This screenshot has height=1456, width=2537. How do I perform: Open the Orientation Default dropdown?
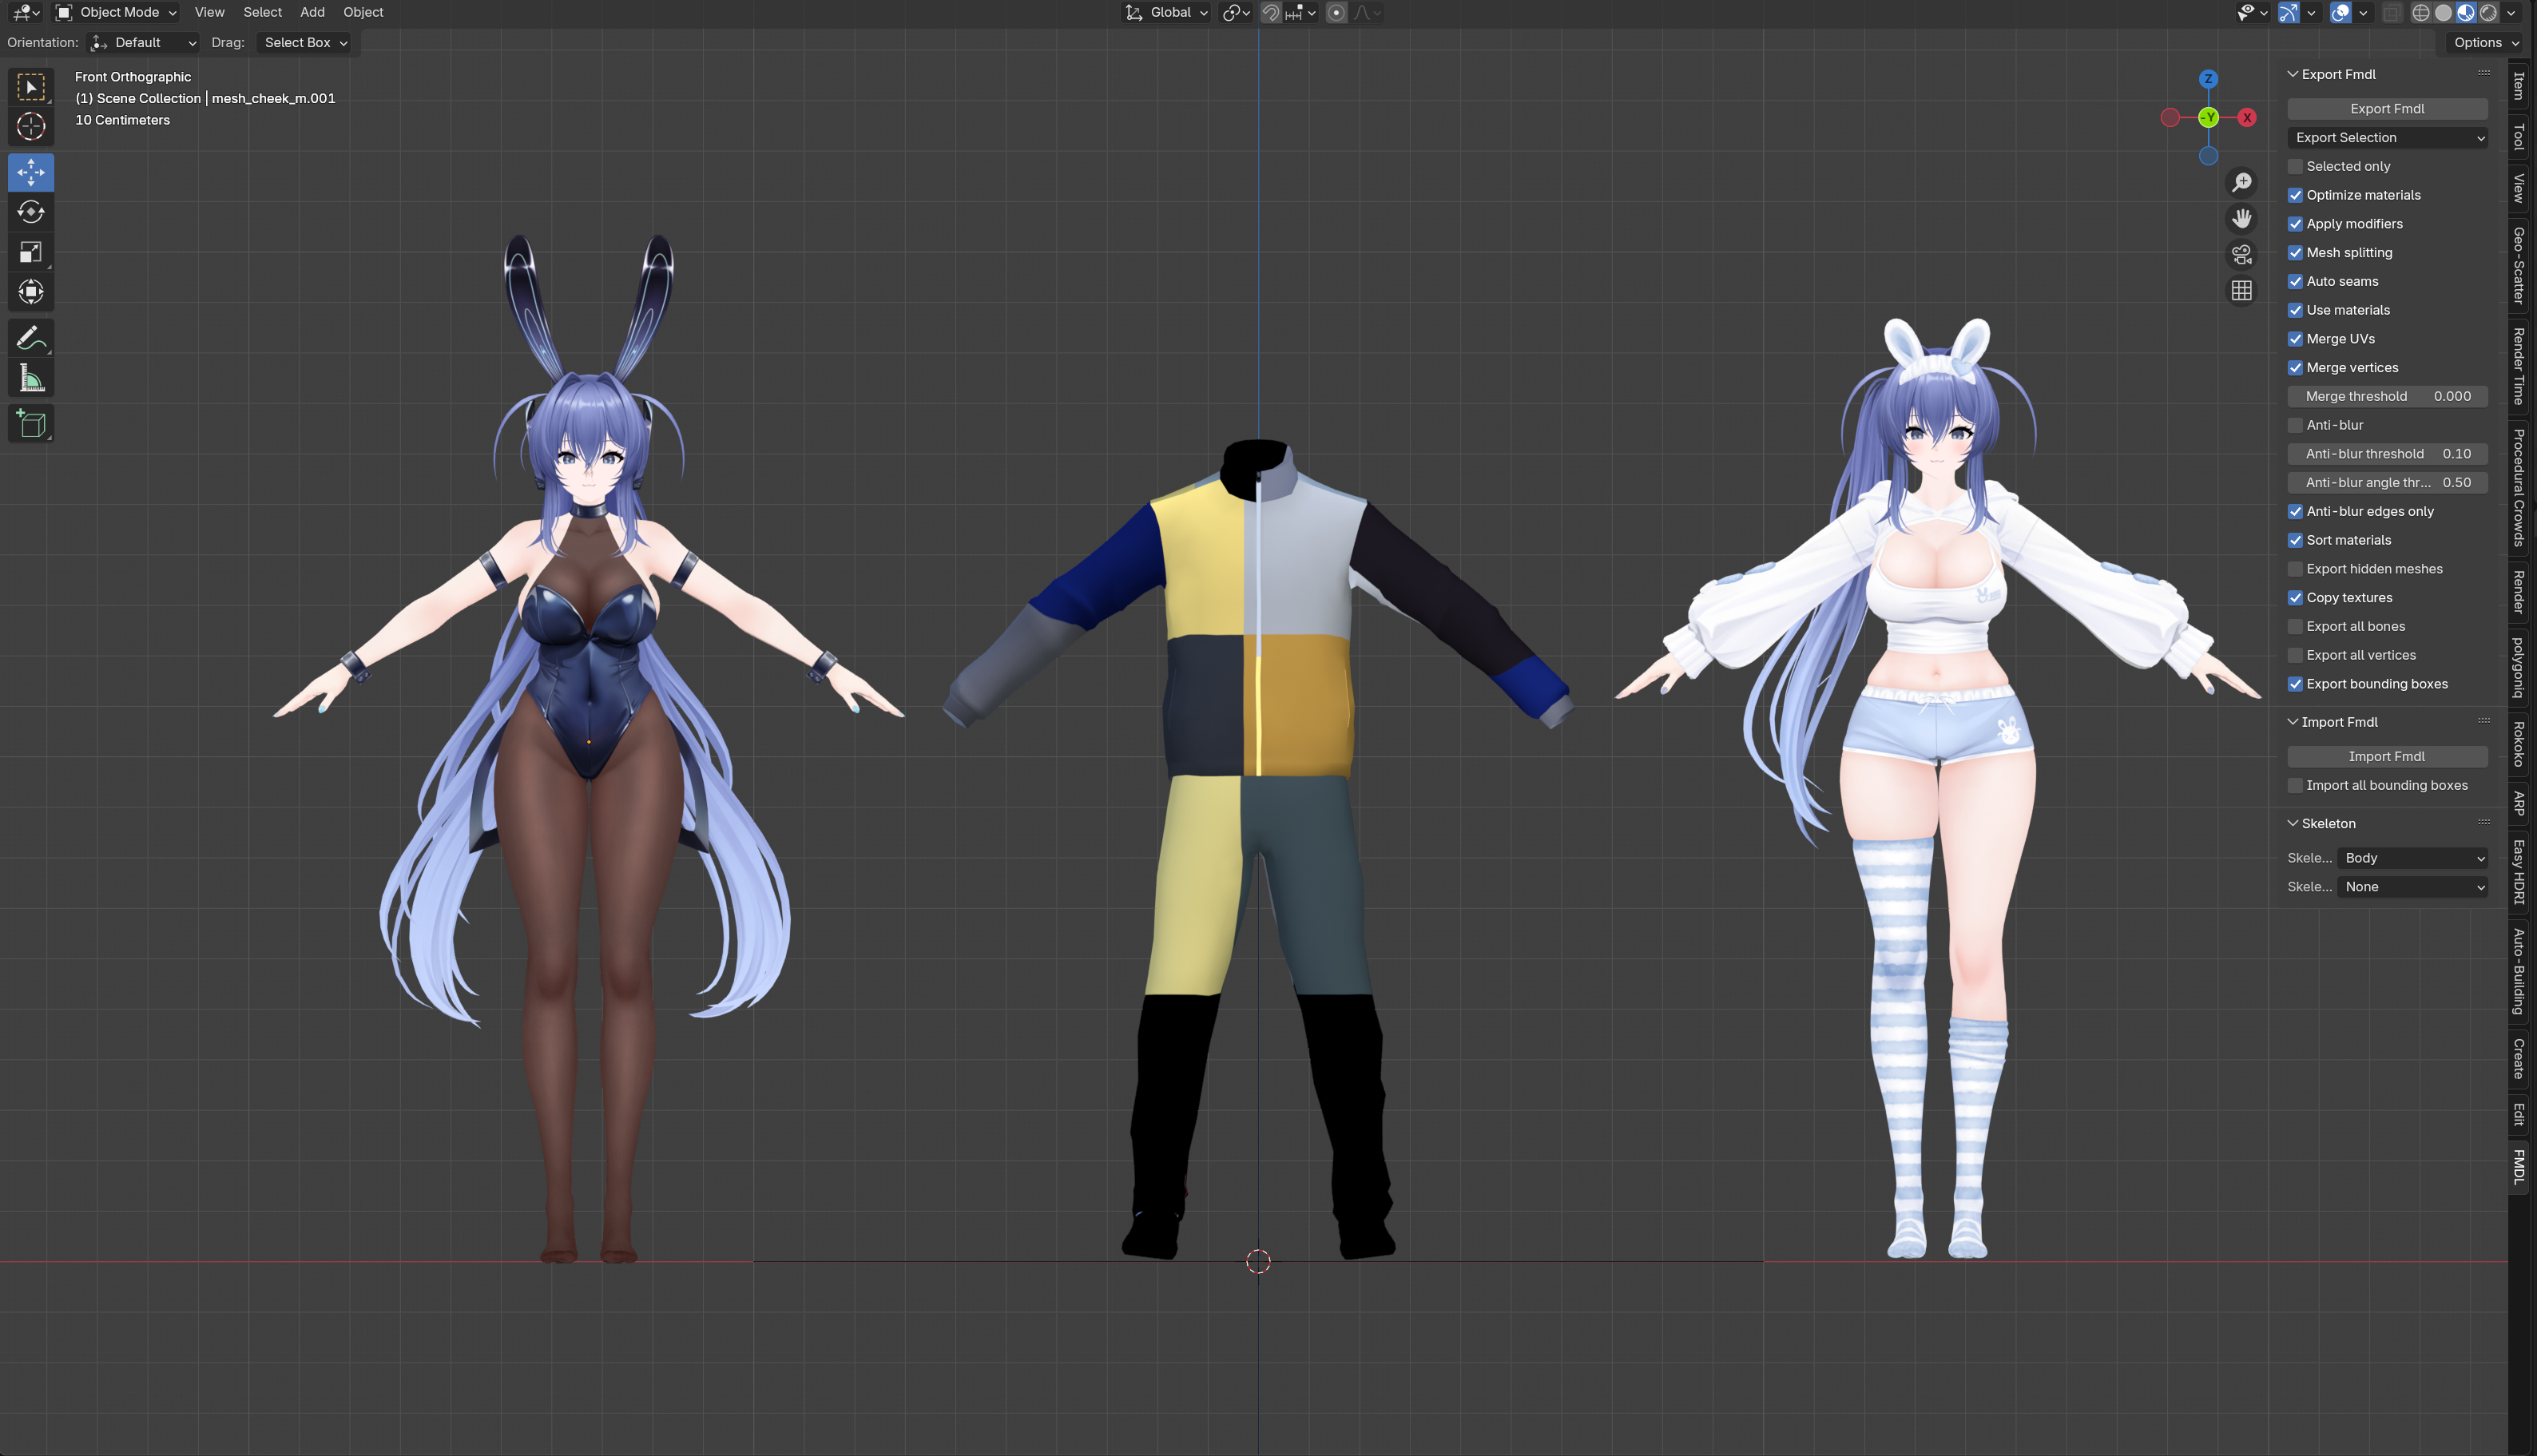143,43
